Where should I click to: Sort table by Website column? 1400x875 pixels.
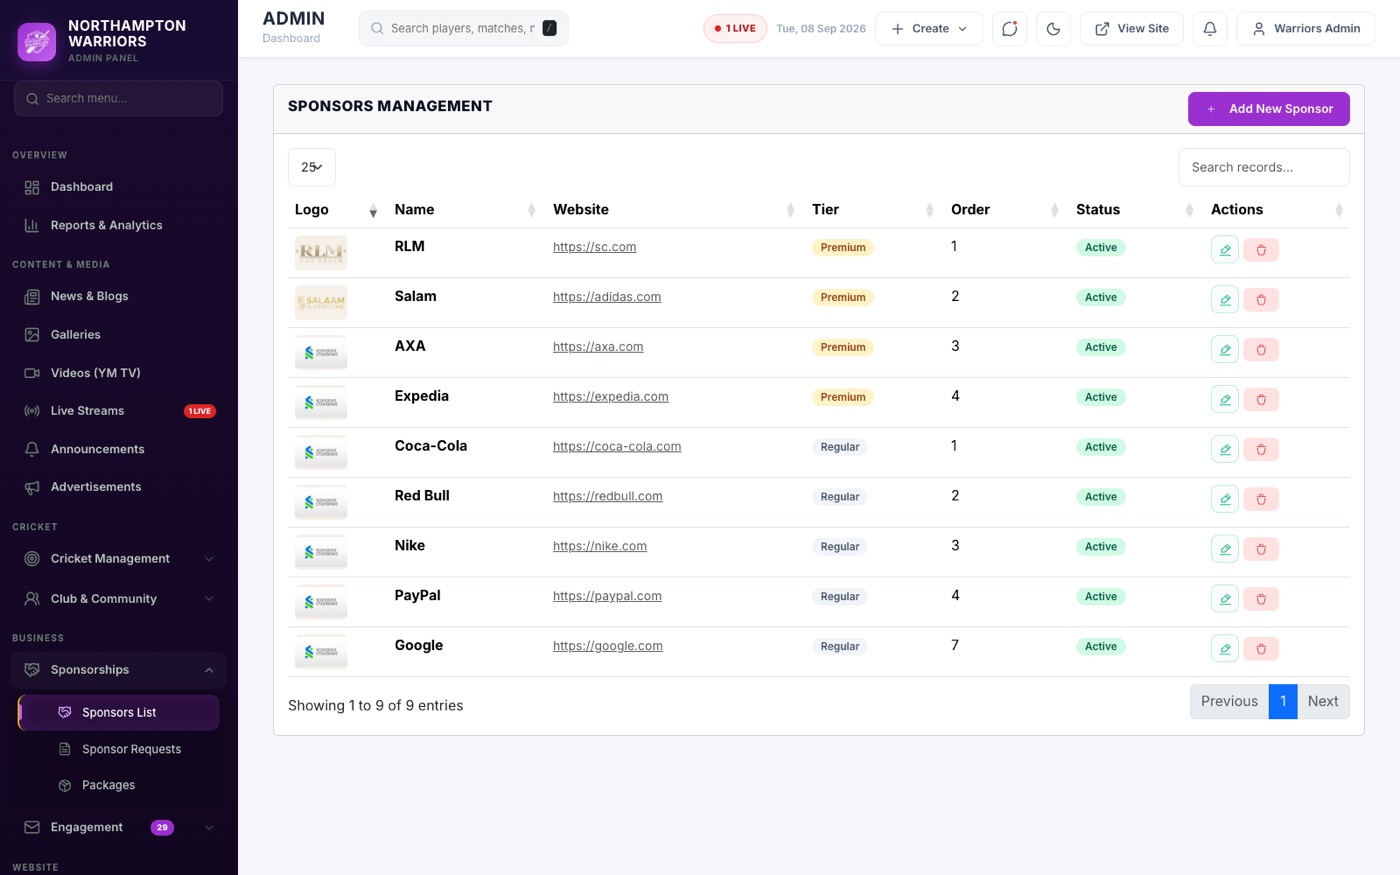click(674, 210)
